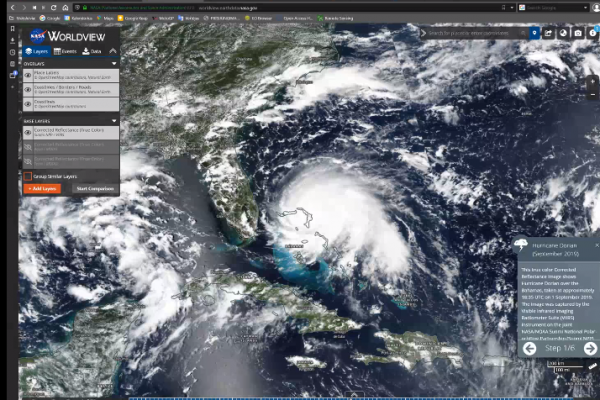Open the bookmarks panel icon in browser sidebar
This screenshot has width=600, height=400.
(13, 29)
